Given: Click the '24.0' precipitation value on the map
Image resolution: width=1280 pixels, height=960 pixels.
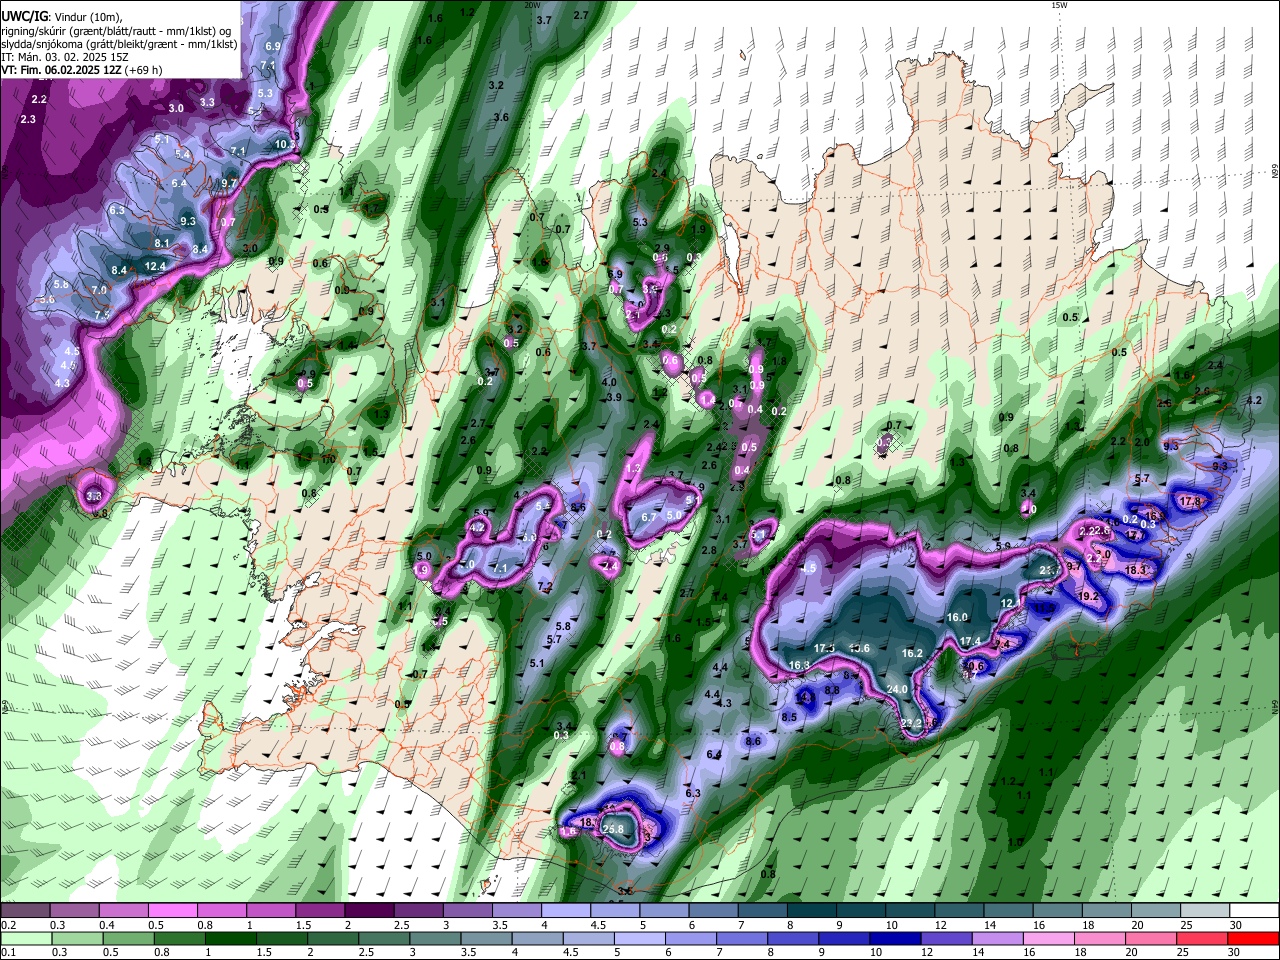Looking at the screenshot, I should [x=897, y=689].
